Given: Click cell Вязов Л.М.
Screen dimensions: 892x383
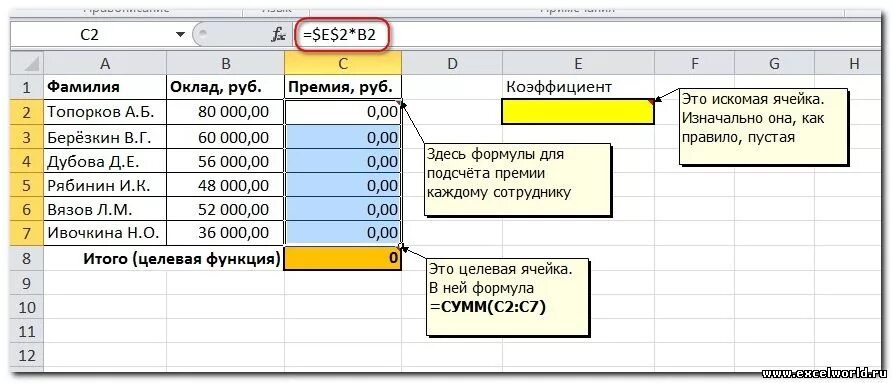Looking at the screenshot, I should (105, 209).
